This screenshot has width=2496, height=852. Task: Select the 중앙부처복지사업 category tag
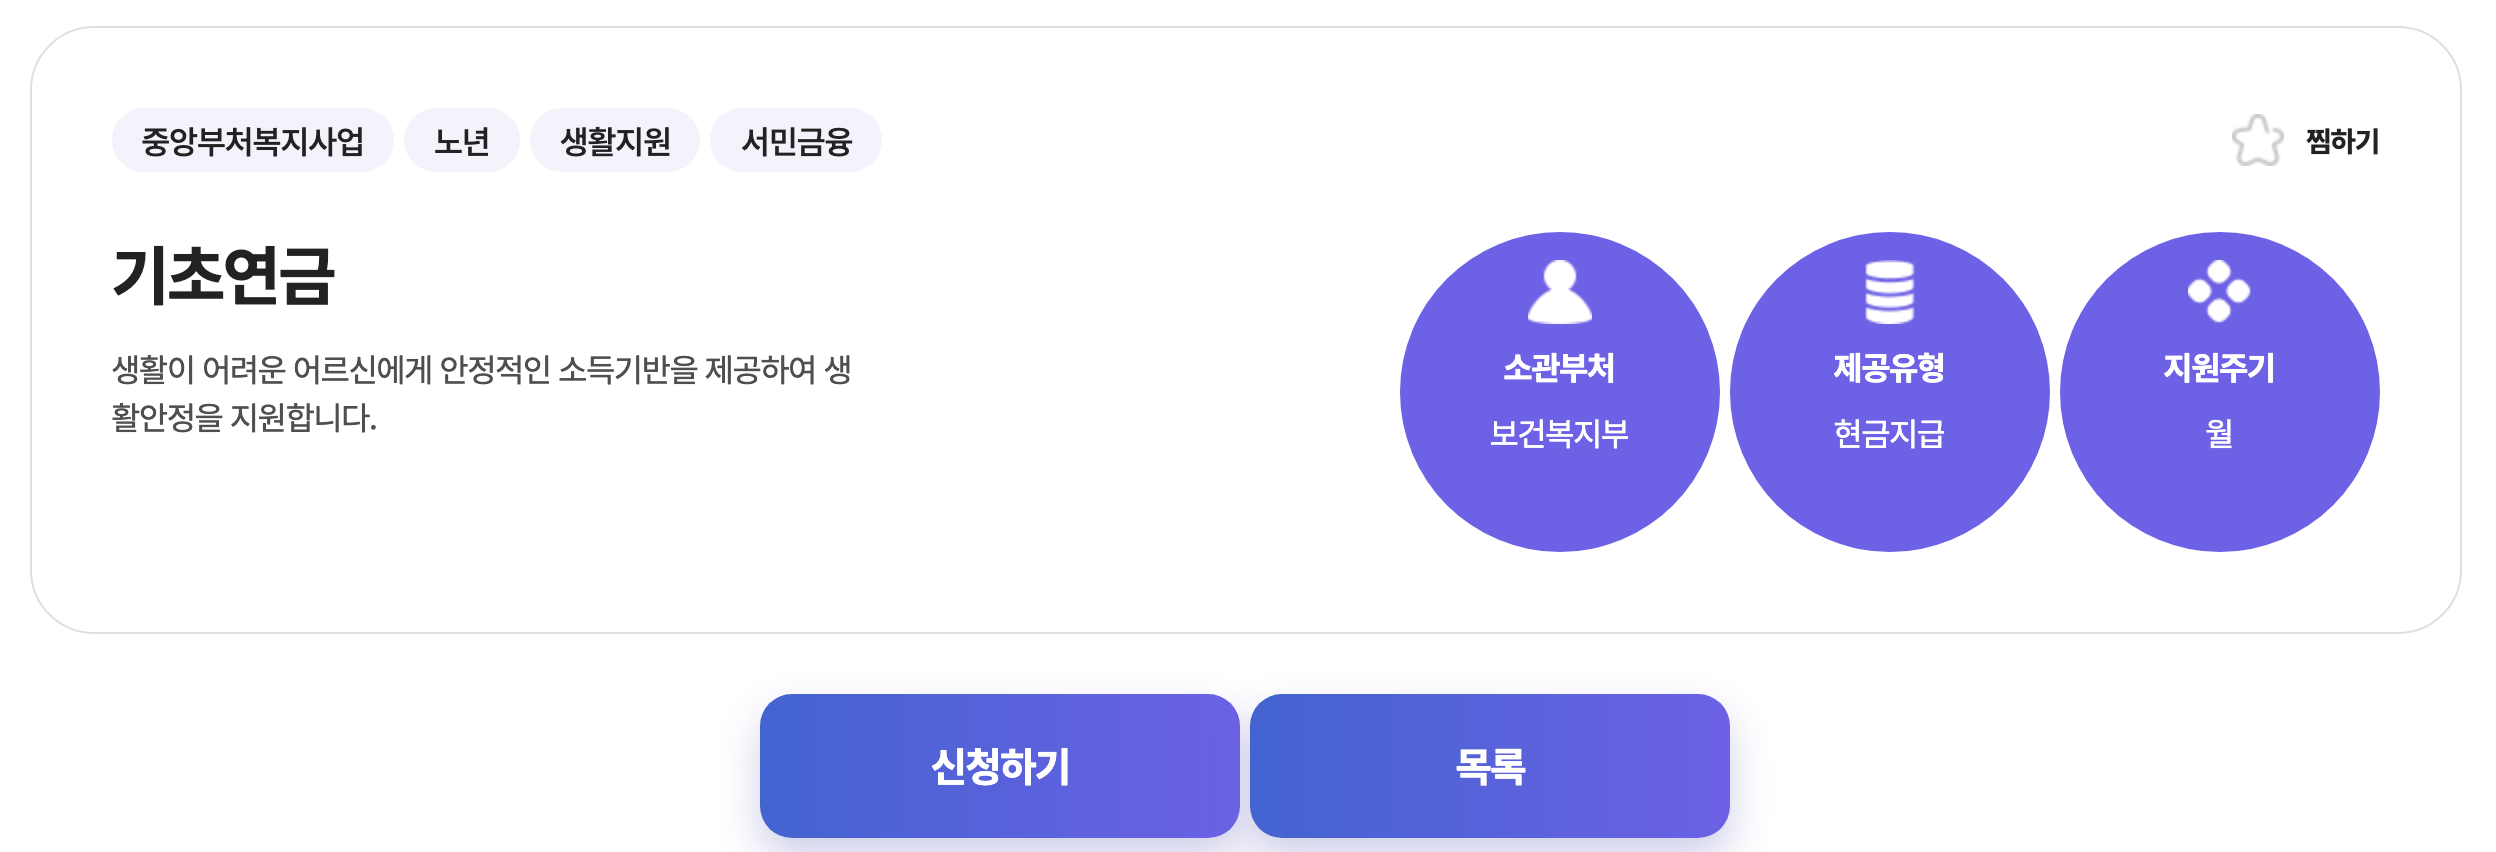(x=253, y=142)
